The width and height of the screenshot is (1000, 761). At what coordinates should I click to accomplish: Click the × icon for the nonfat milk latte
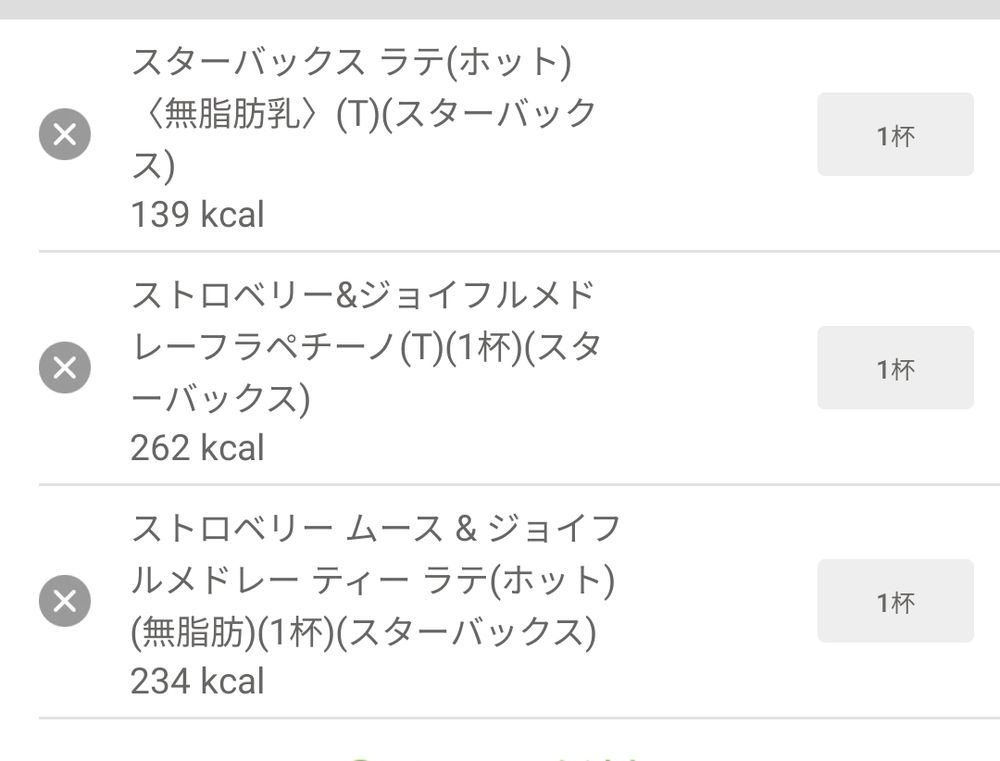65,134
